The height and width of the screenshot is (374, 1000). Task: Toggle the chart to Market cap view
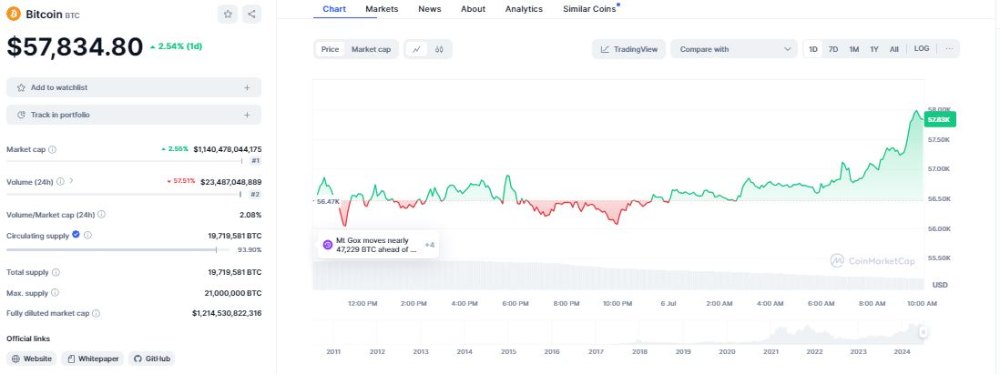[x=371, y=49]
